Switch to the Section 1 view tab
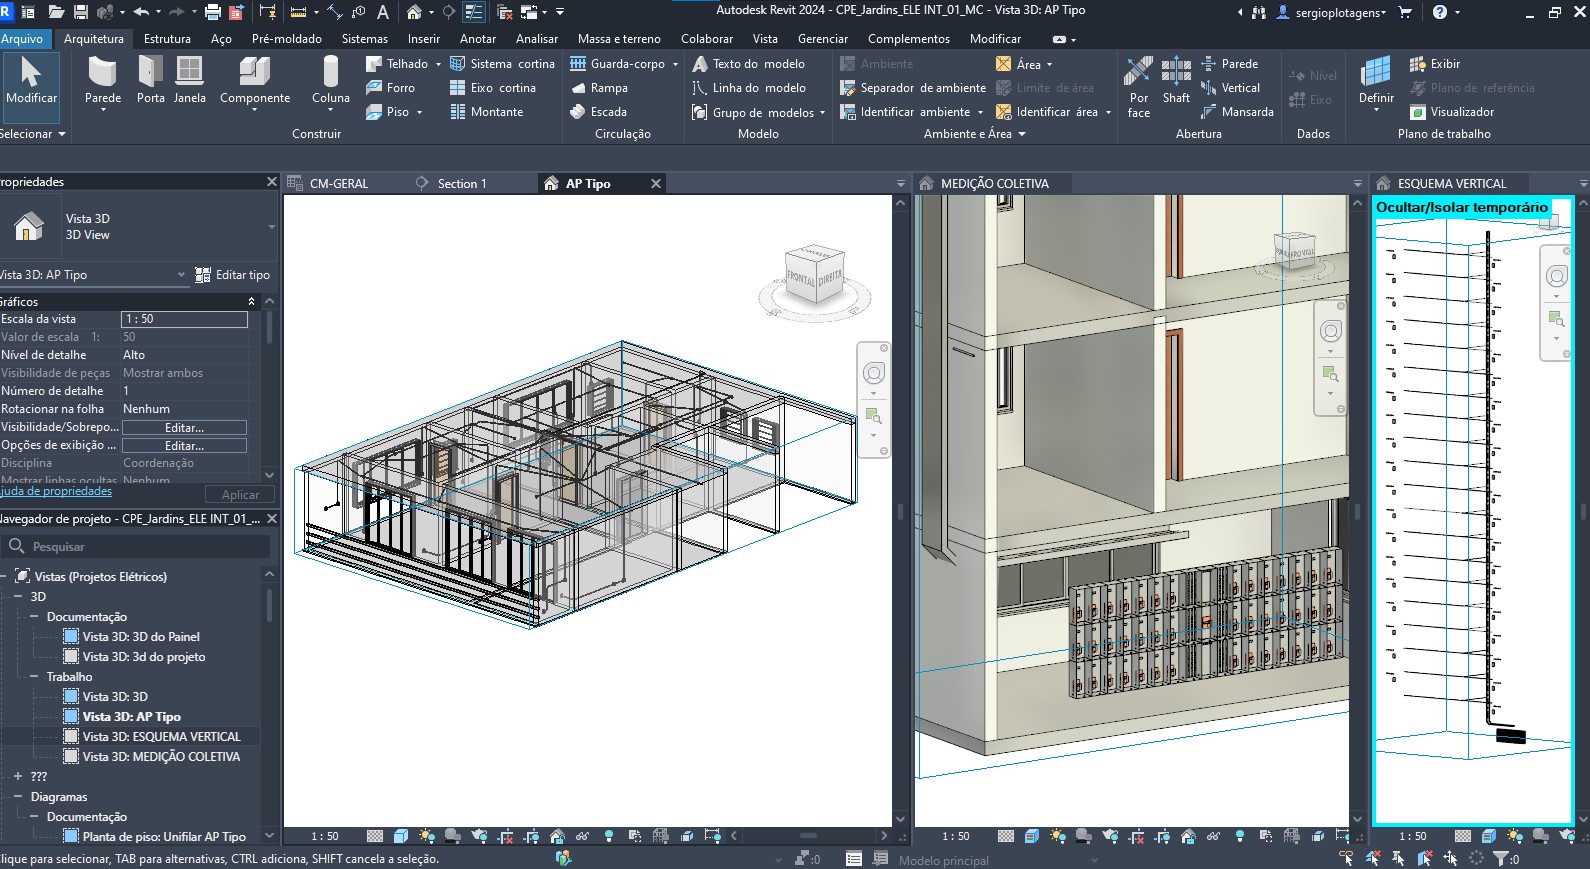Image resolution: width=1590 pixels, height=869 pixels. click(x=462, y=184)
